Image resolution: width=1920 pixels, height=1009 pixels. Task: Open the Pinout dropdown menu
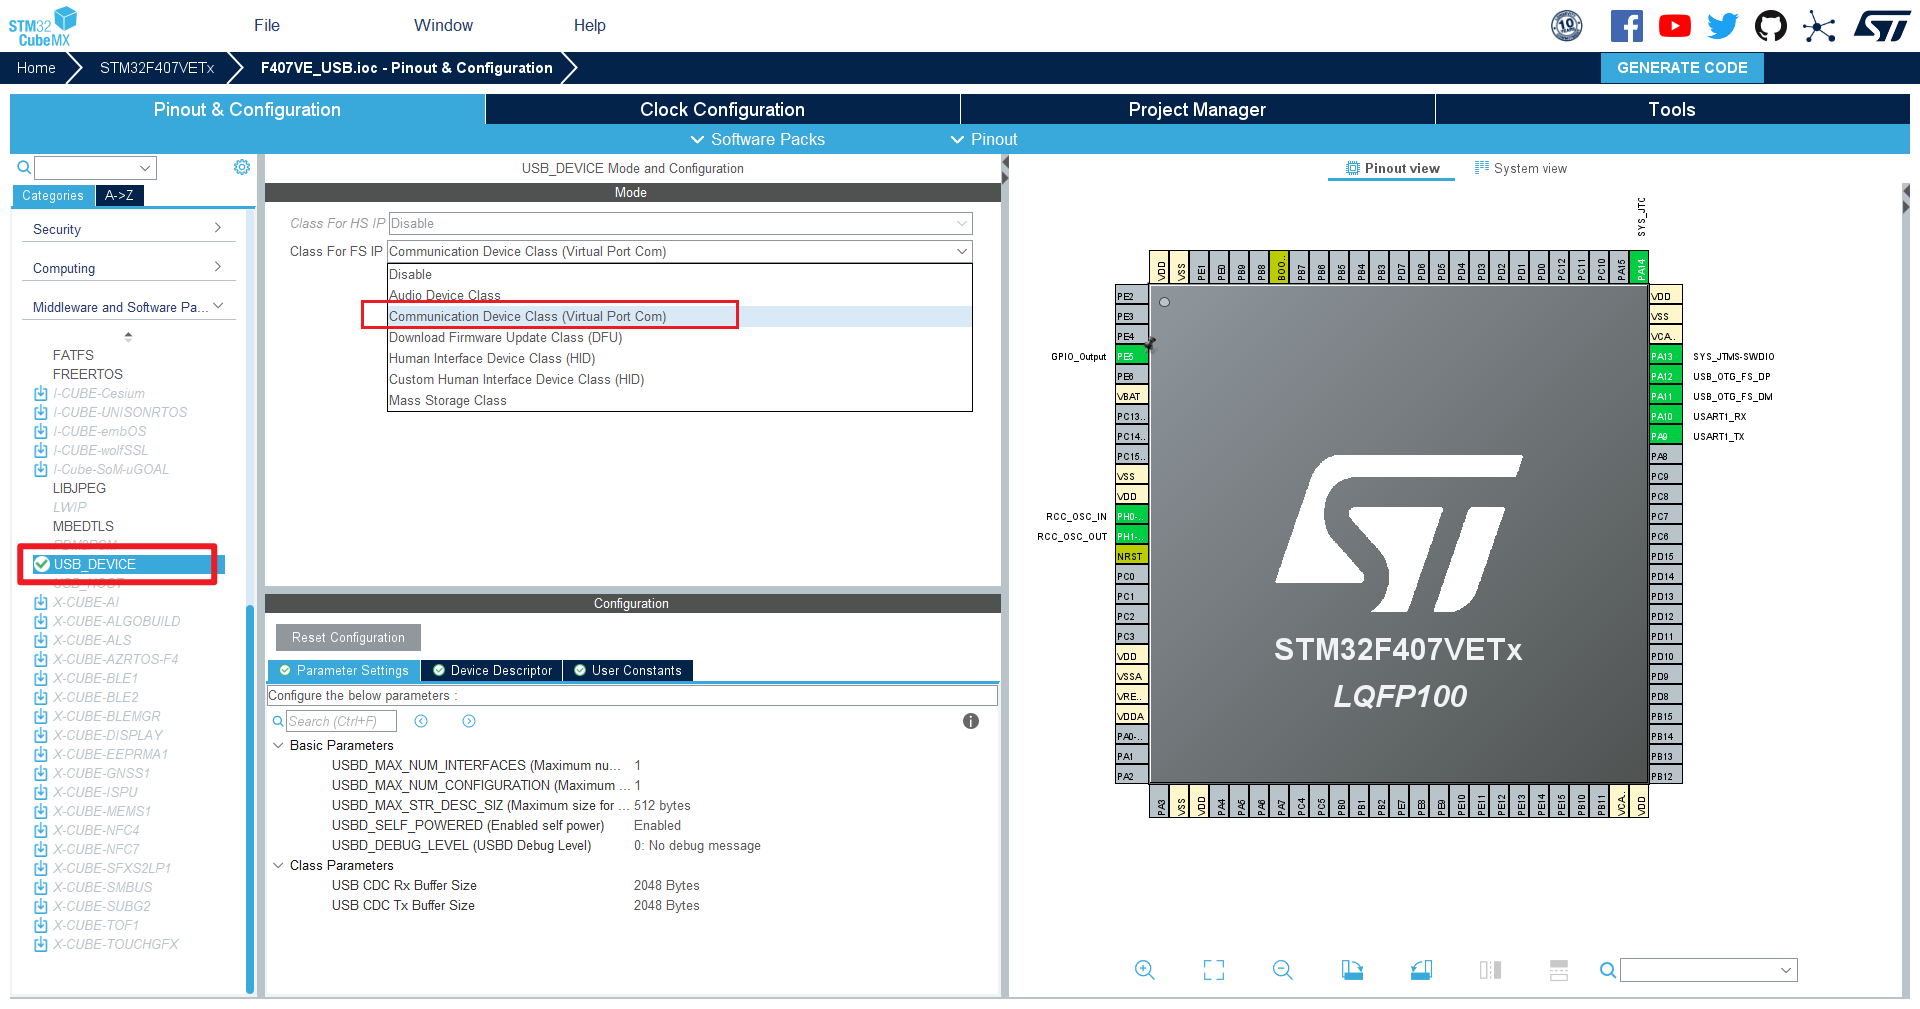(984, 139)
